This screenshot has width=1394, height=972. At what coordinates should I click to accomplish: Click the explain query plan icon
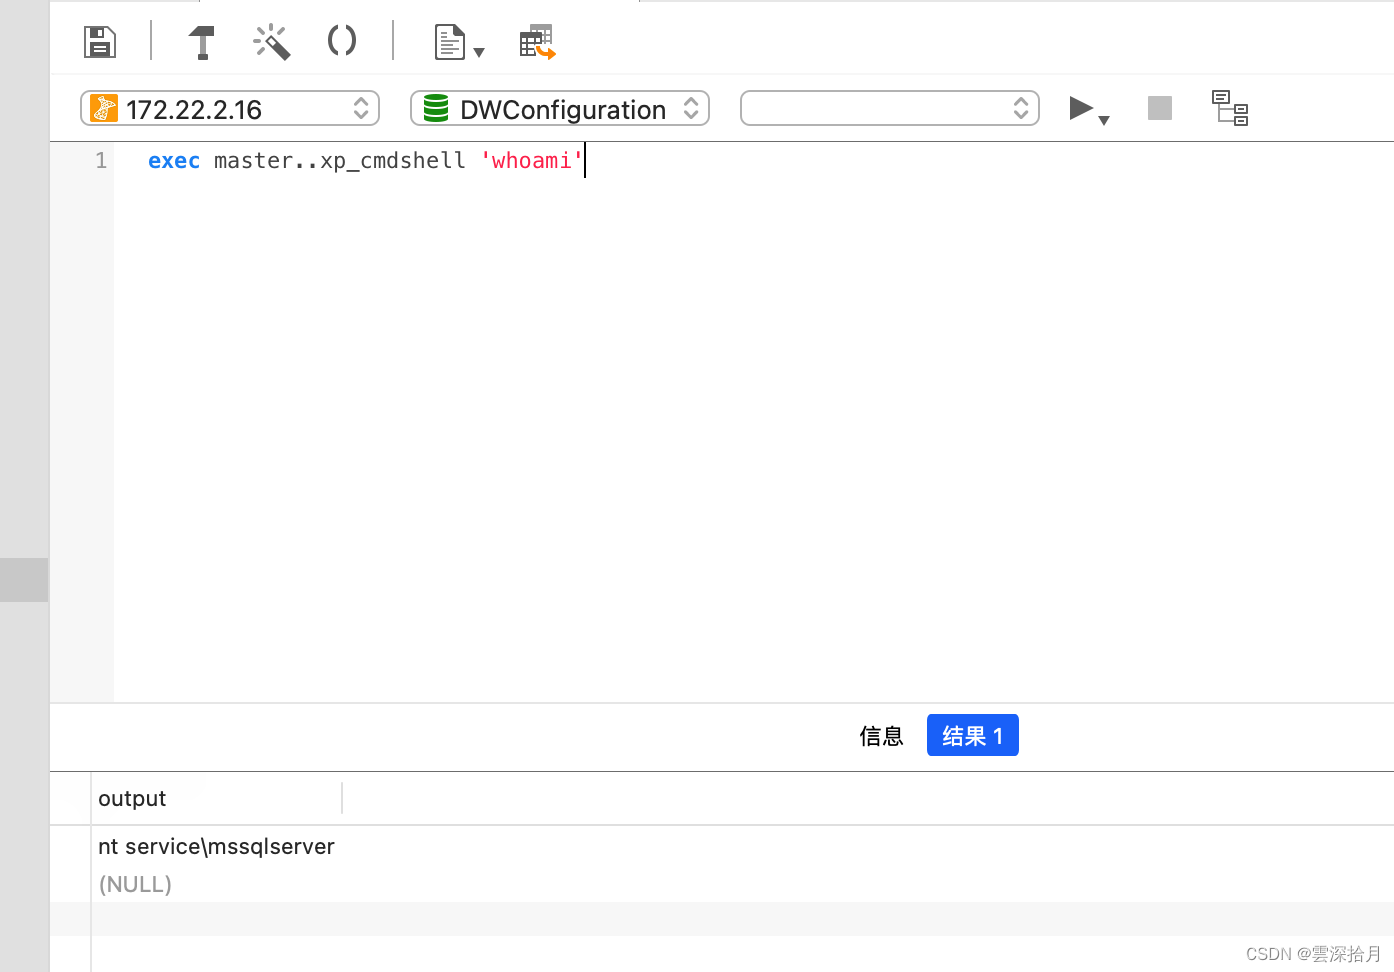point(1230,108)
